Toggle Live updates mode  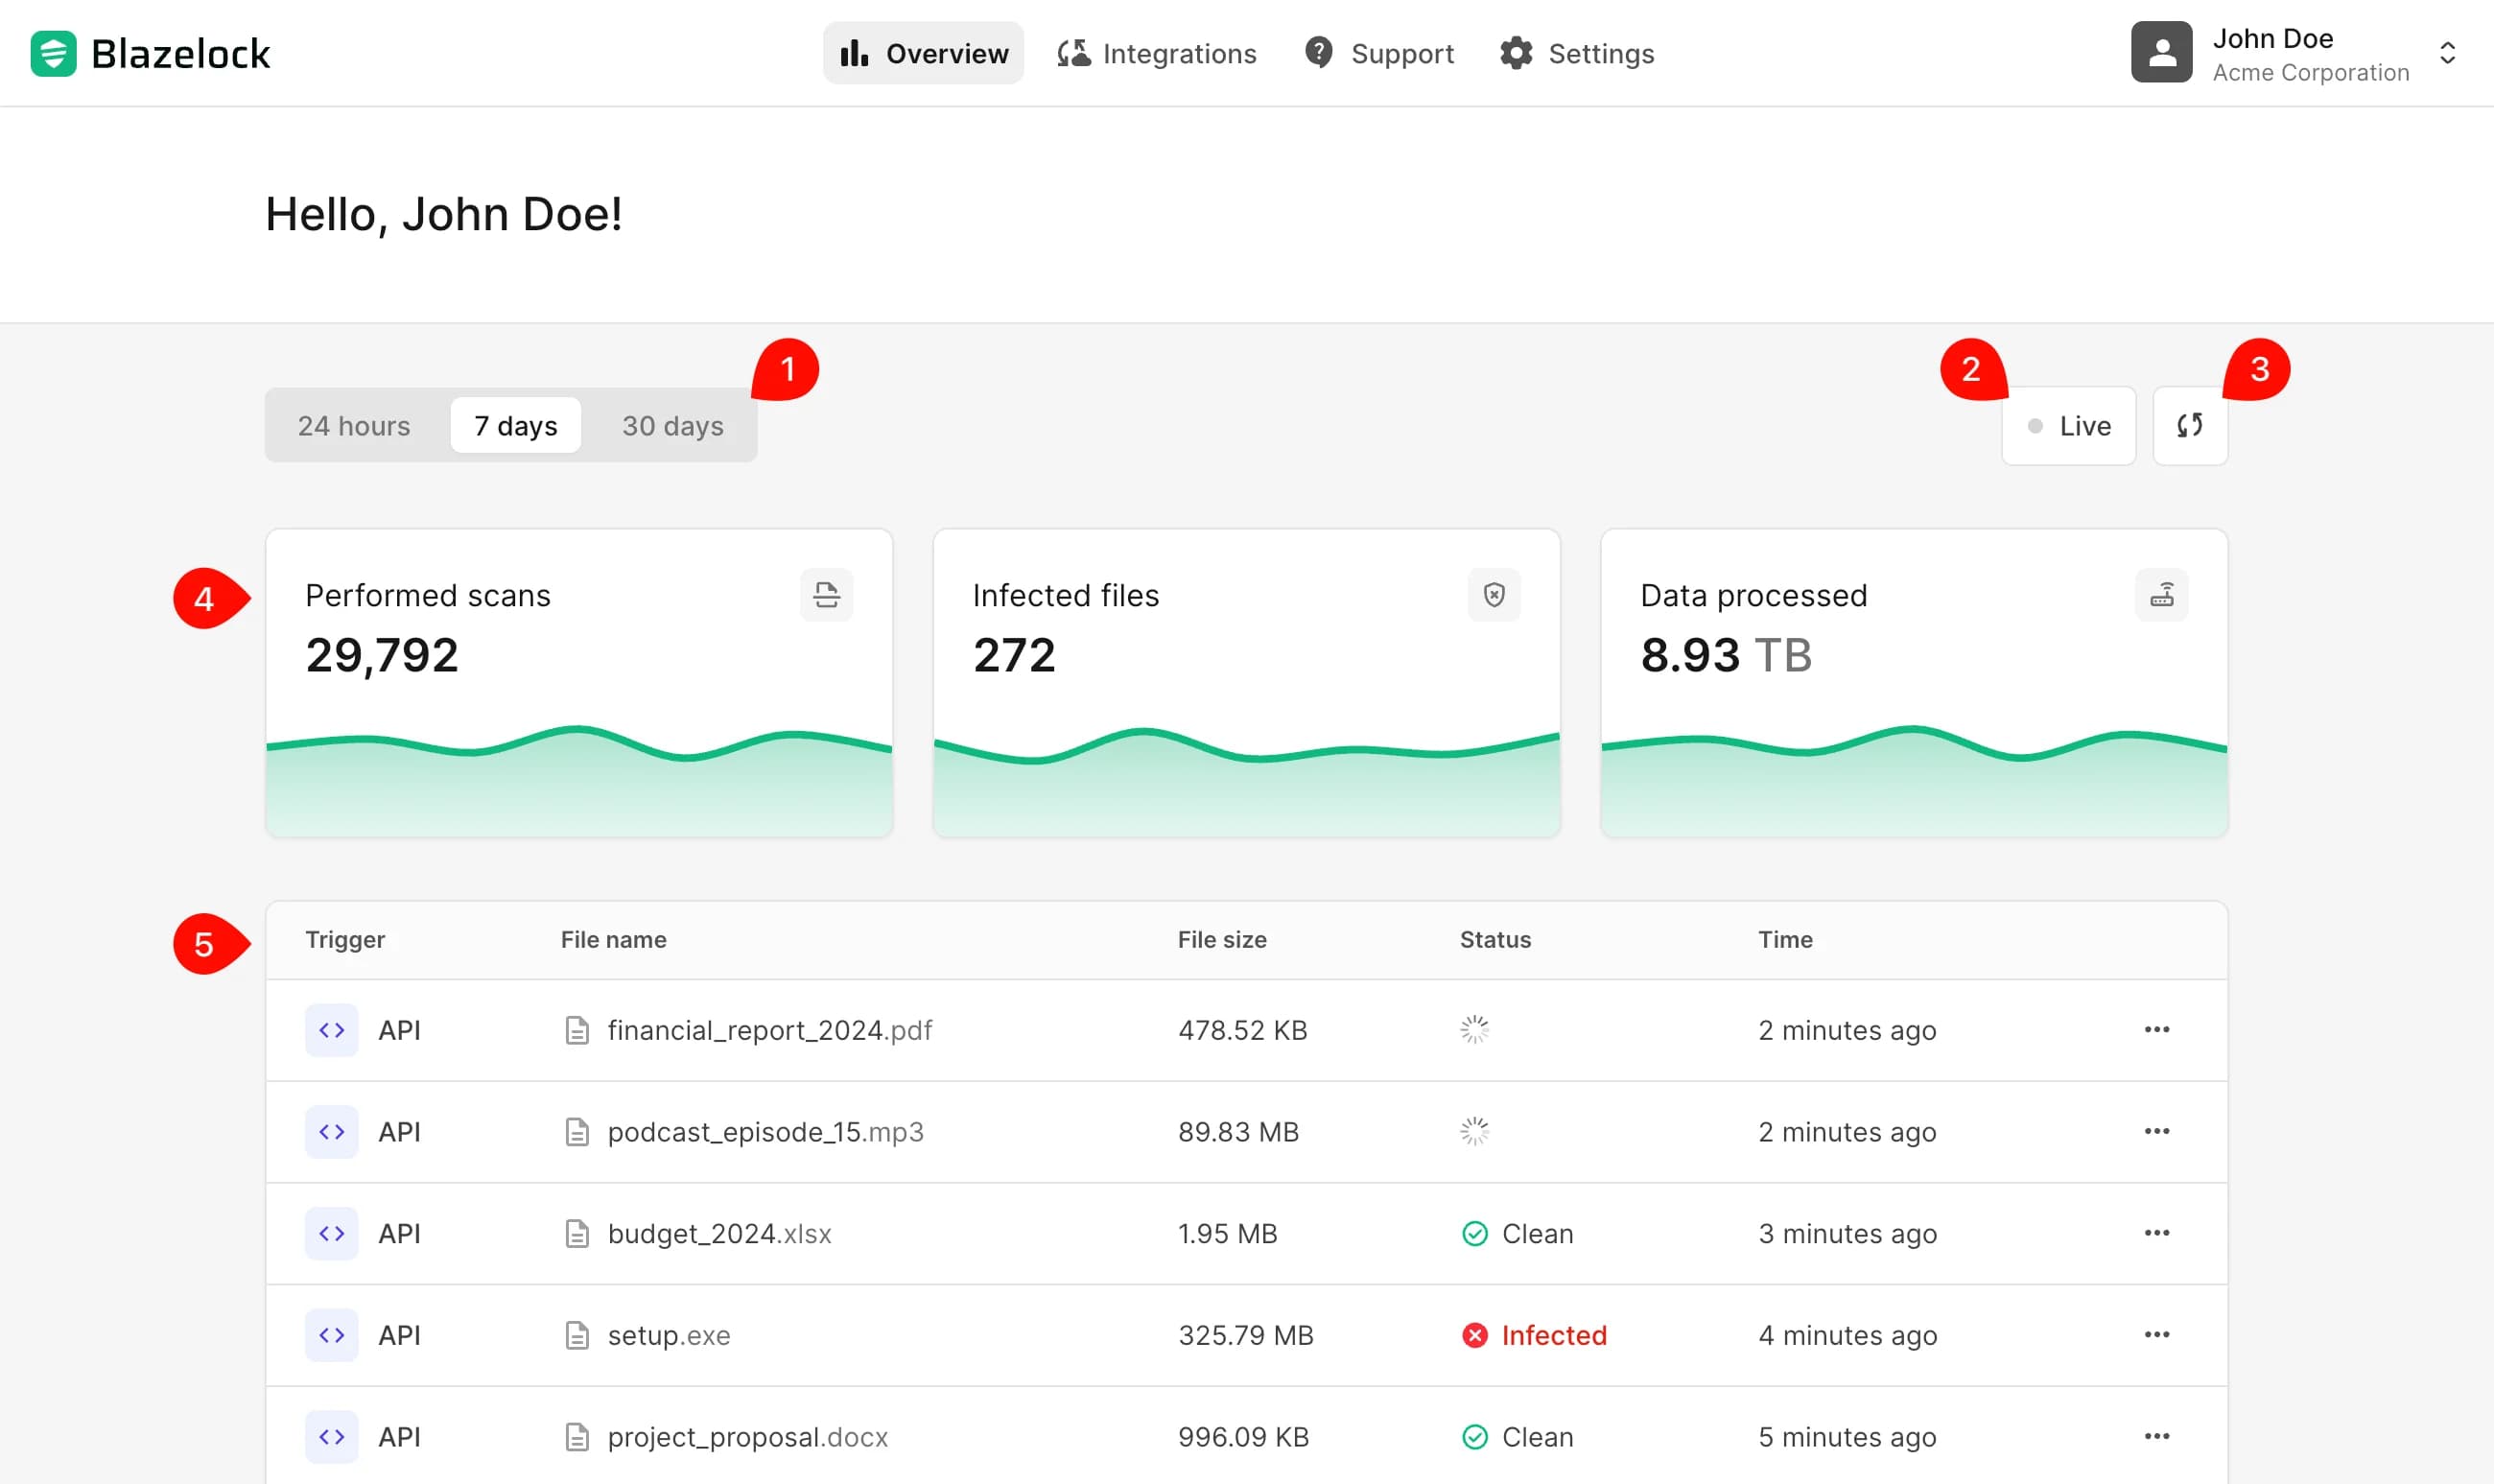[x=2068, y=425]
